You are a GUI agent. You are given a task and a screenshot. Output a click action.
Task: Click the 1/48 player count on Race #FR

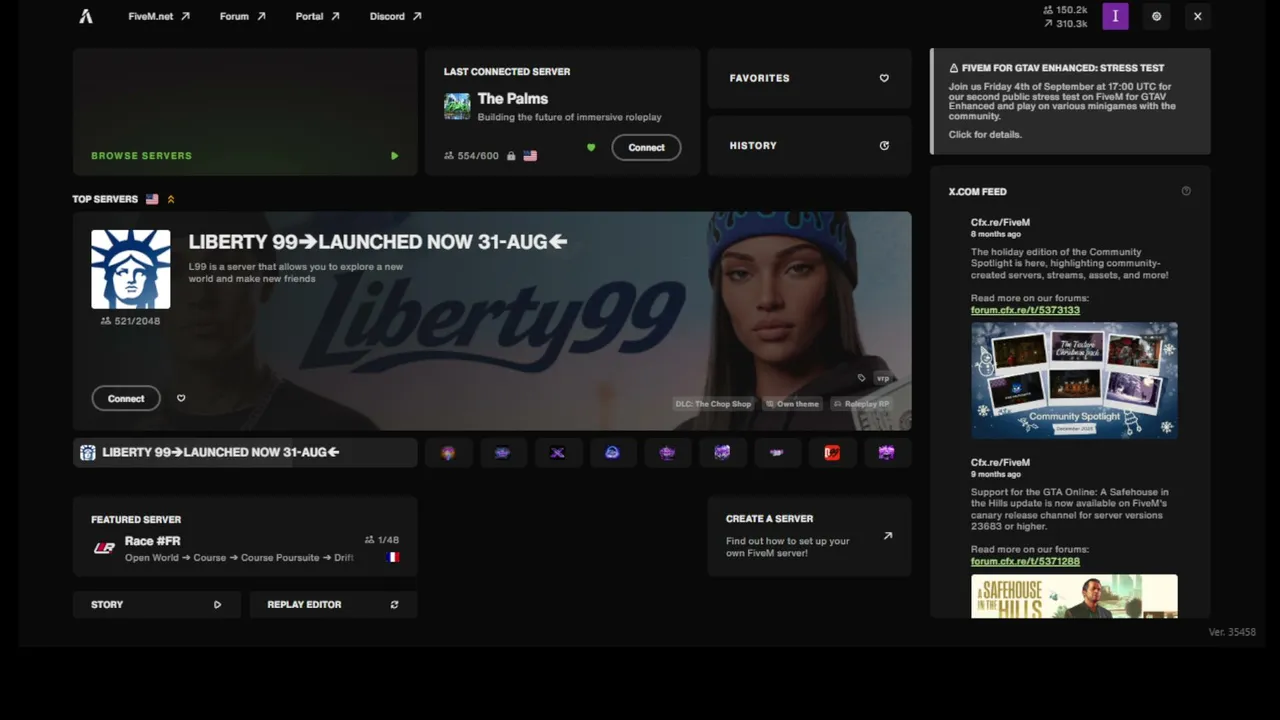pyautogui.click(x=382, y=540)
